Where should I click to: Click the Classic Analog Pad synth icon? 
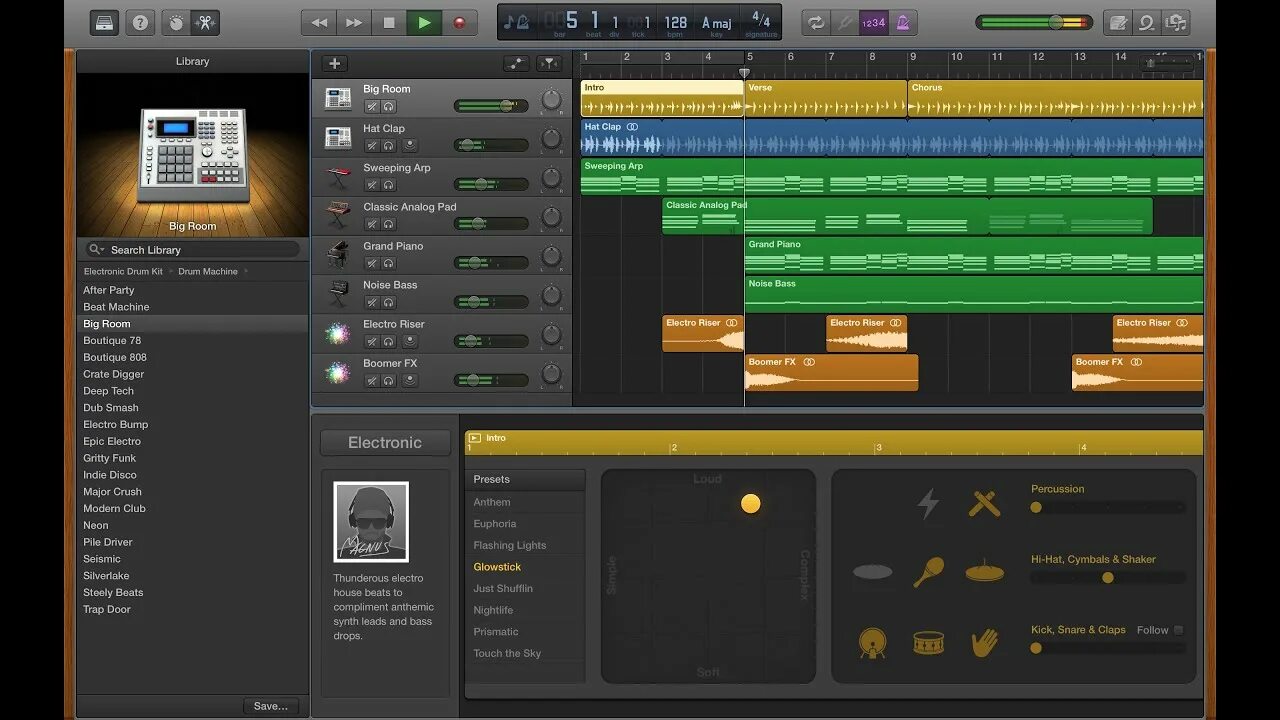tap(338, 216)
